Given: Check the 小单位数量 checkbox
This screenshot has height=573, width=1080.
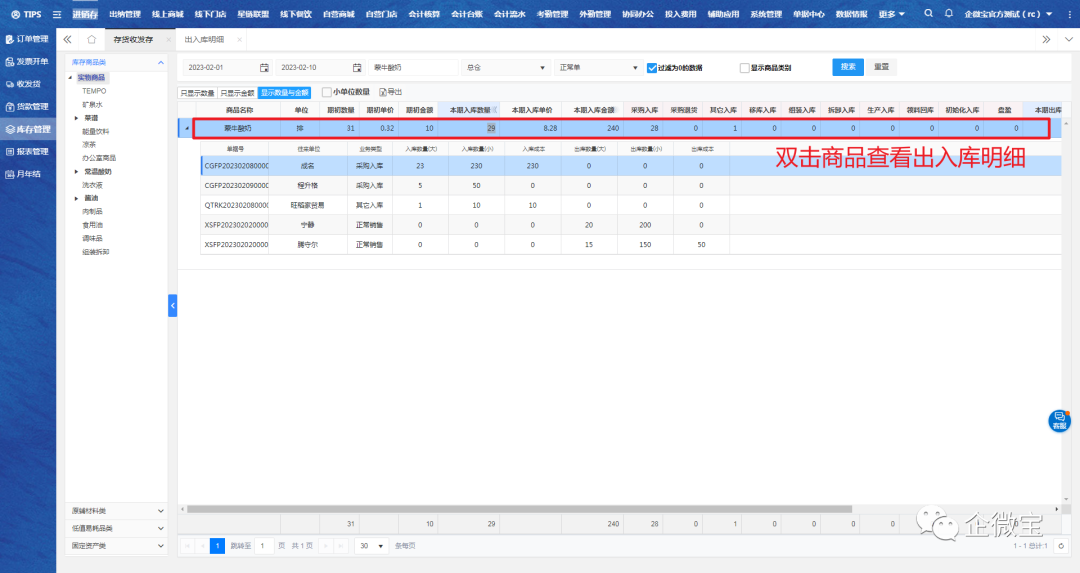Looking at the screenshot, I should tap(326, 92).
